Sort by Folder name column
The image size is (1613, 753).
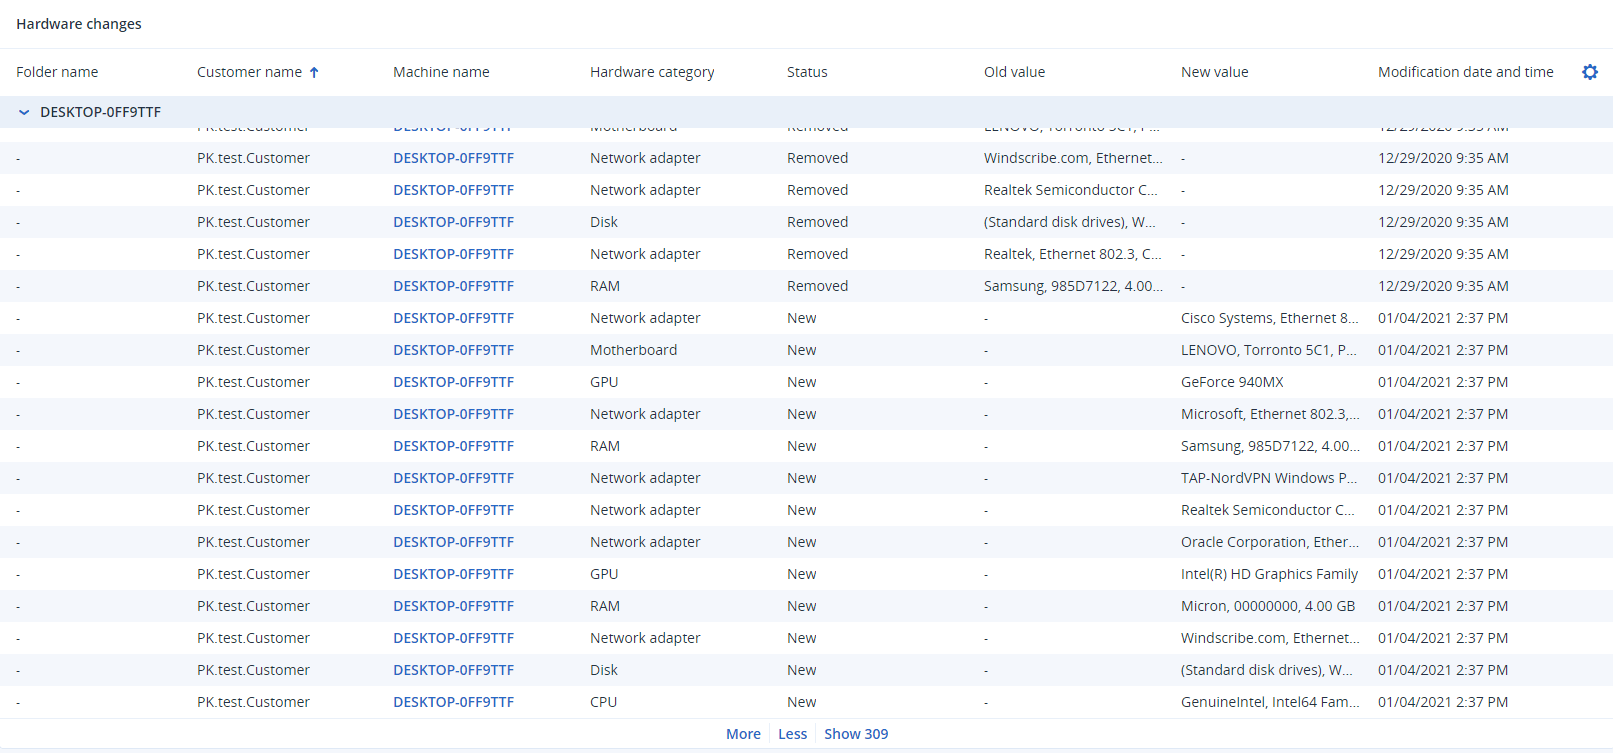coord(57,72)
